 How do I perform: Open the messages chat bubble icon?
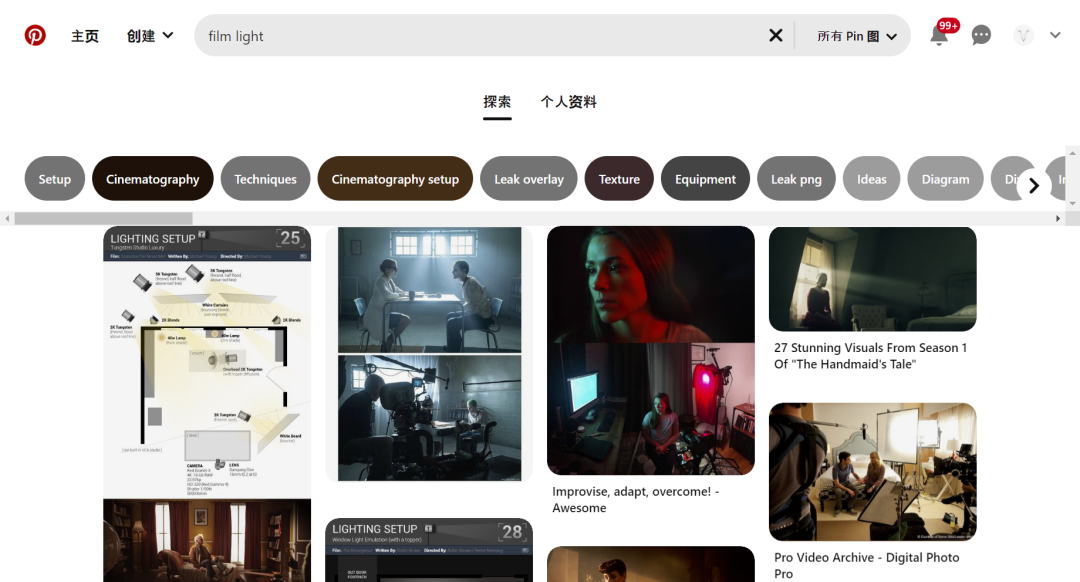coord(981,35)
